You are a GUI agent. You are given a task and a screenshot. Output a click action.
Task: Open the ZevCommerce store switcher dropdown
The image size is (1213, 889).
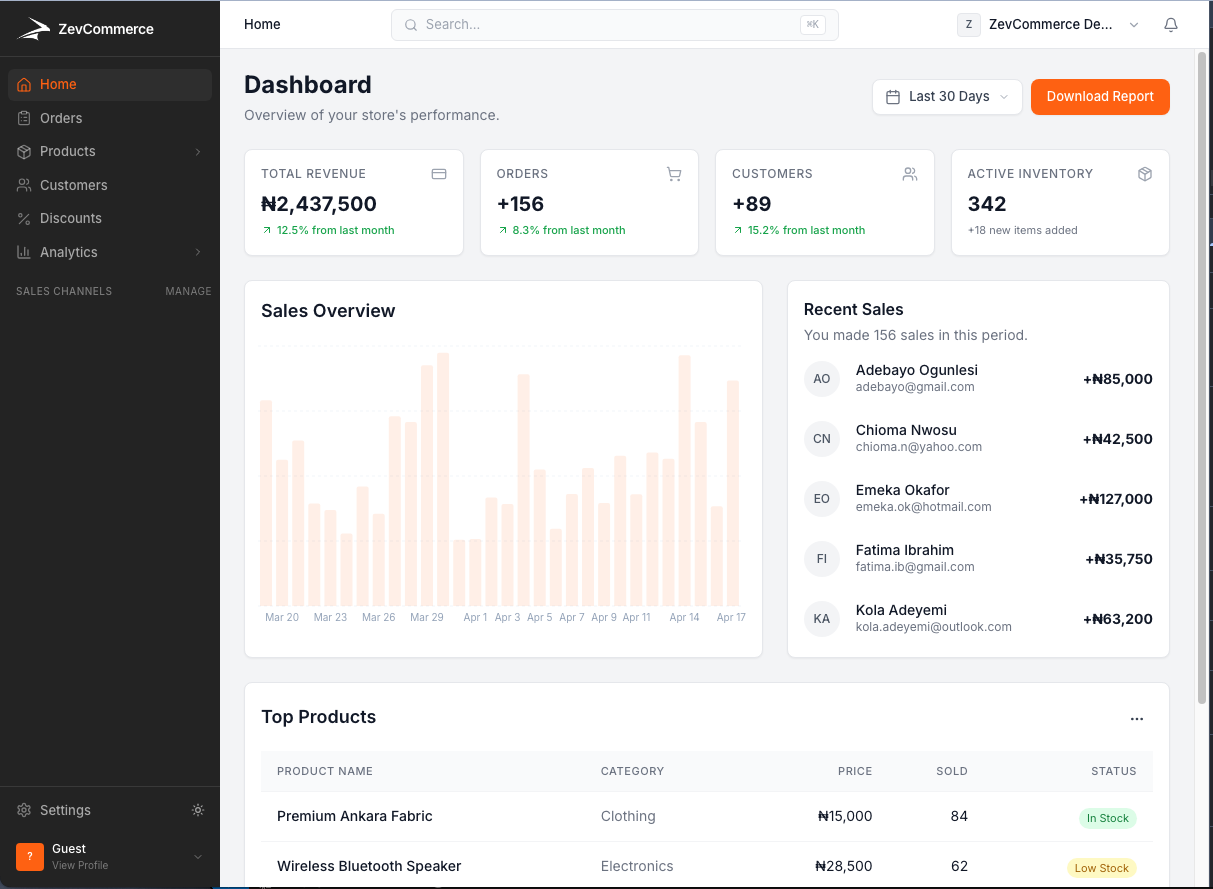1050,25
